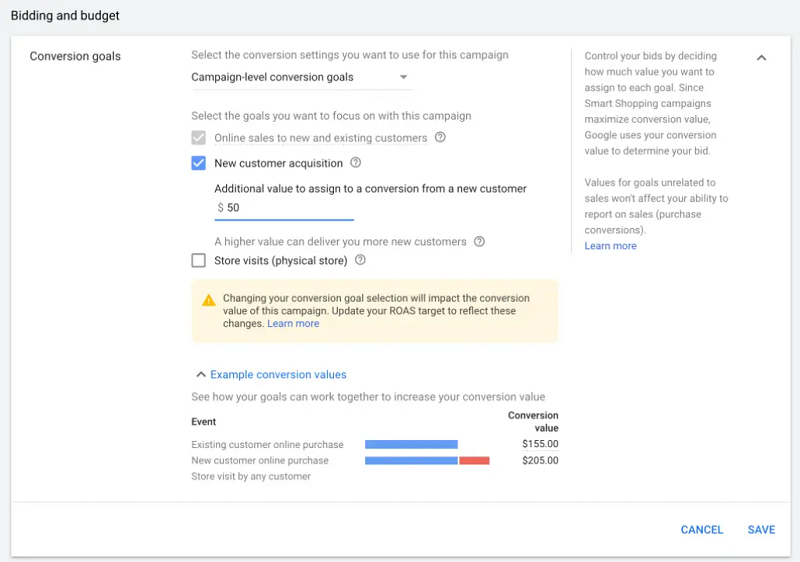Open Learn more link in yellow warning

[x=293, y=324]
